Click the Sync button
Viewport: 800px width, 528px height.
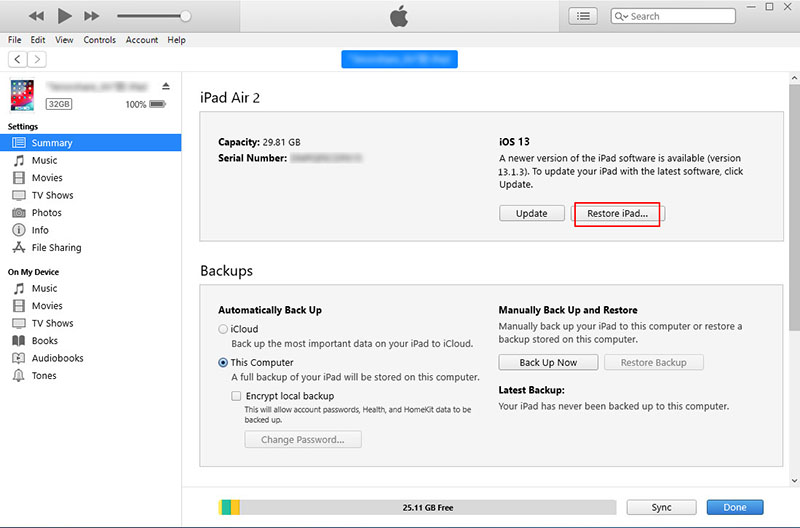tap(661, 507)
